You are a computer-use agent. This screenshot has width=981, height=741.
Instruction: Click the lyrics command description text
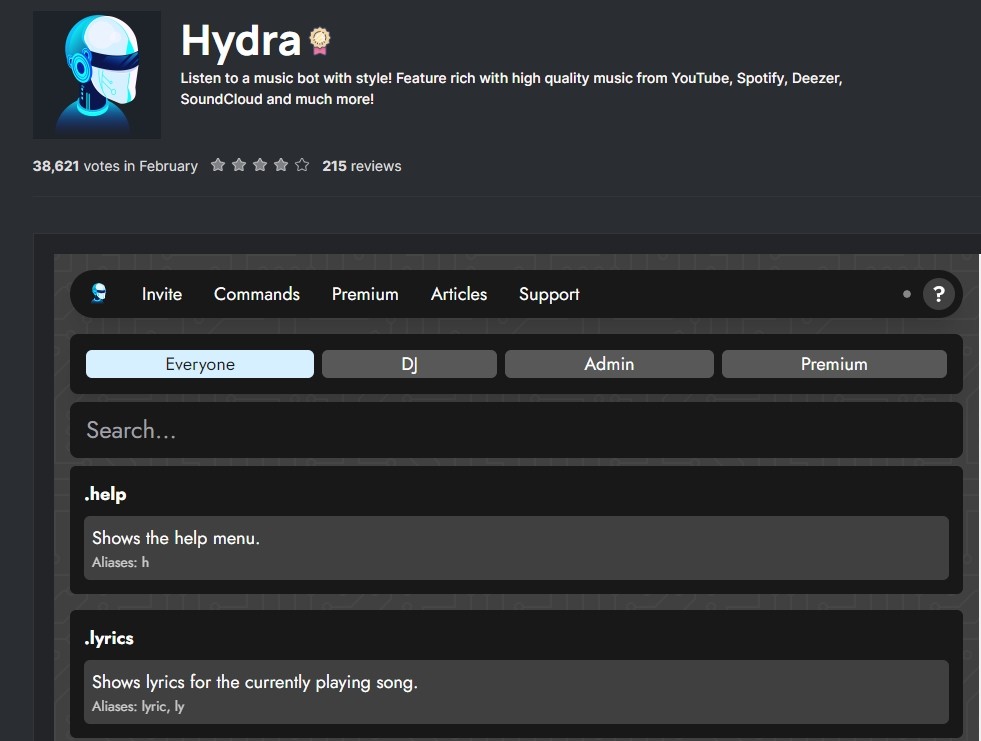(255, 682)
